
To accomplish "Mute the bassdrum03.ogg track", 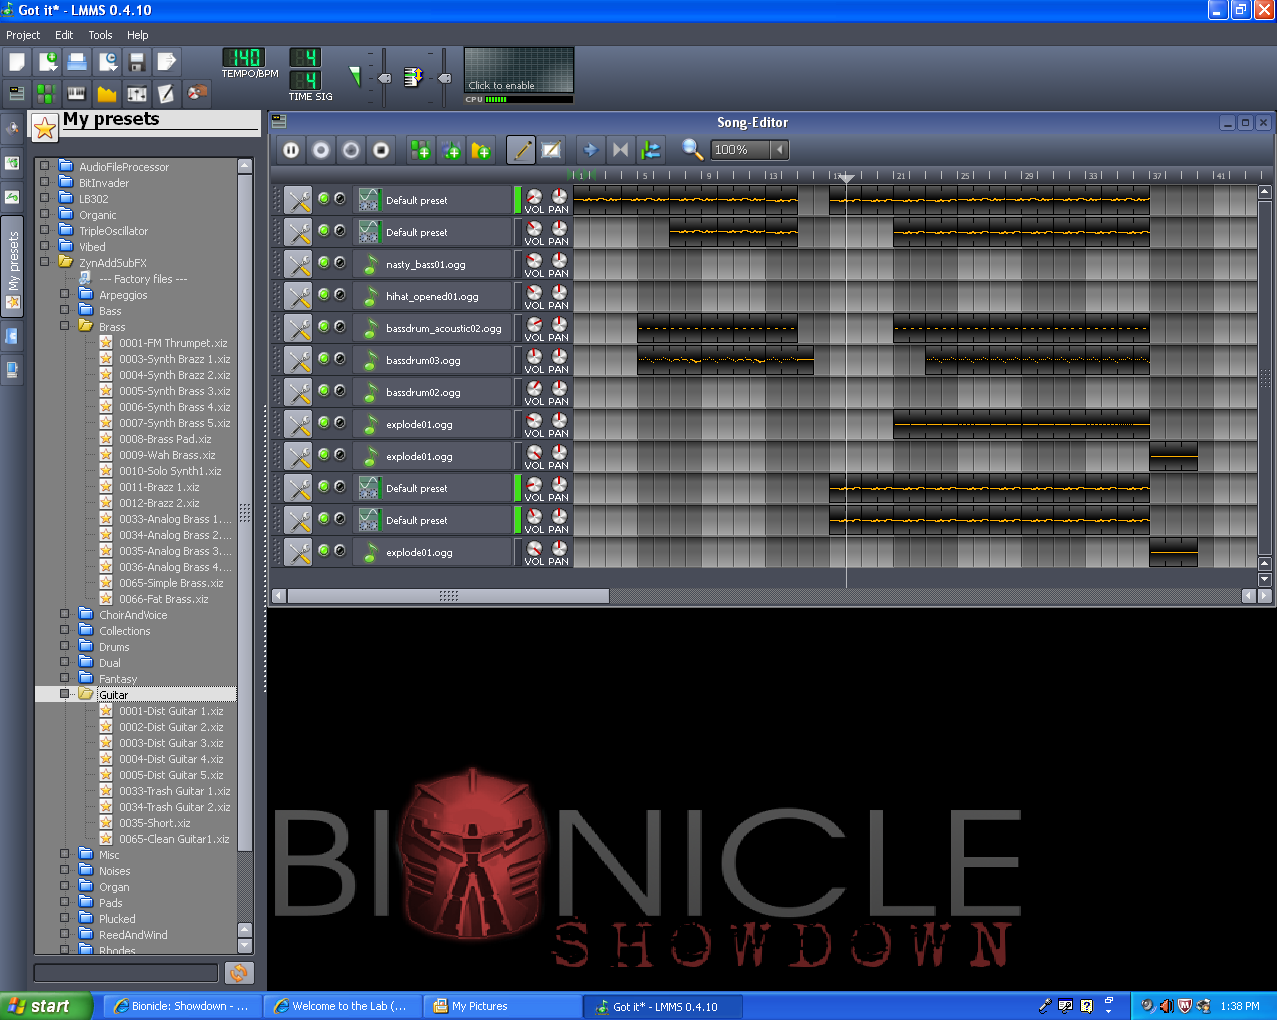I will pyautogui.click(x=324, y=358).
